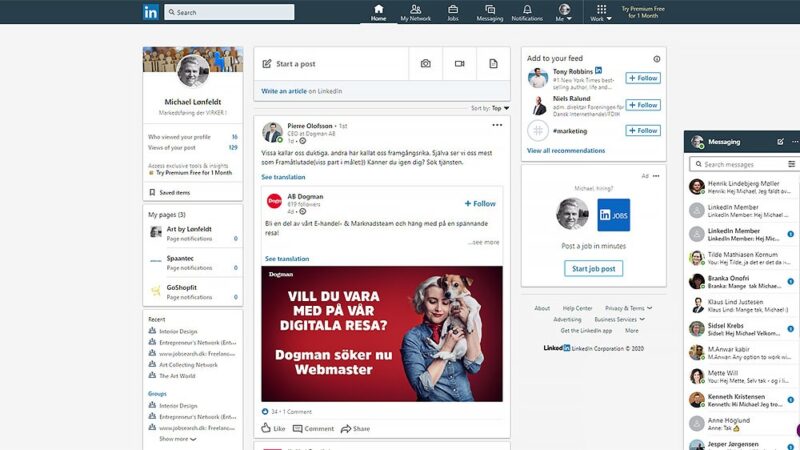Image resolution: width=800 pixels, height=450 pixels.
Task: Focus the Search messages field
Action: (x=738, y=164)
